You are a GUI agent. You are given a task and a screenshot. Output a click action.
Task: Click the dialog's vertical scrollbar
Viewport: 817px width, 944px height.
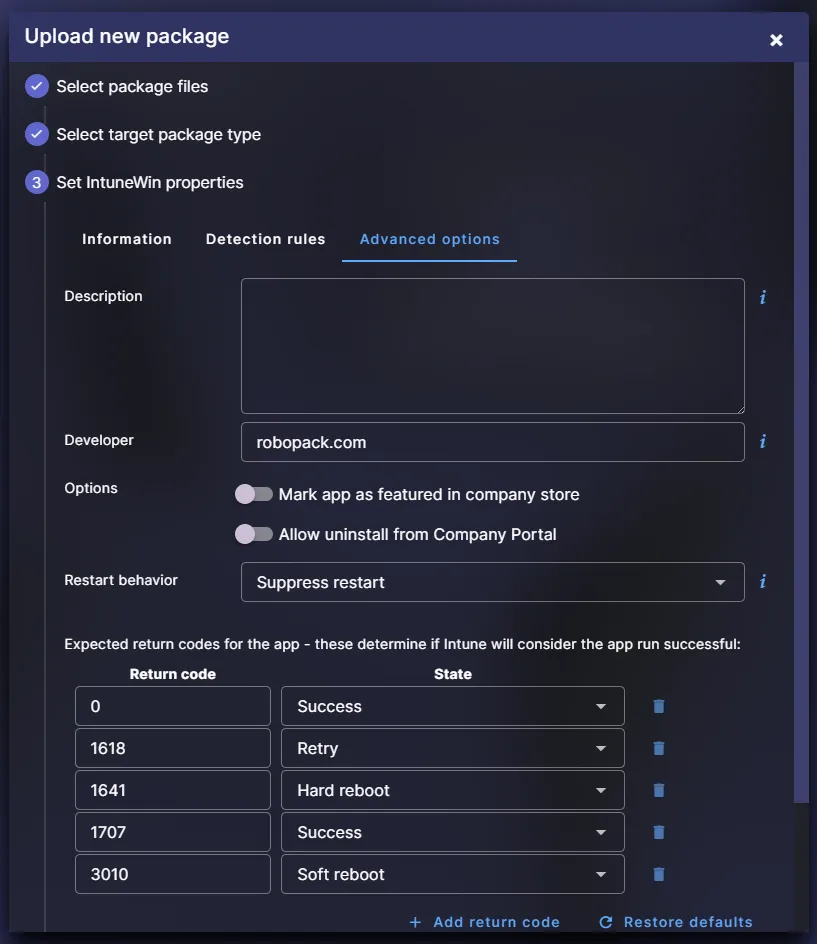click(801, 432)
